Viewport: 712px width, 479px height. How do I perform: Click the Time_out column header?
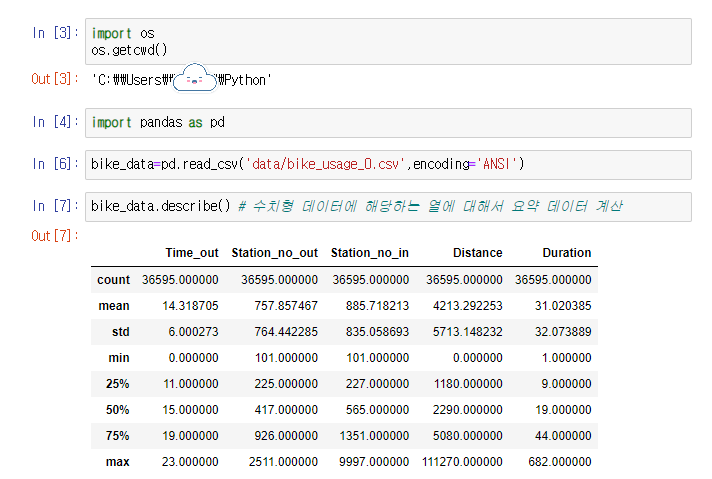pyautogui.click(x=192, y=253)
